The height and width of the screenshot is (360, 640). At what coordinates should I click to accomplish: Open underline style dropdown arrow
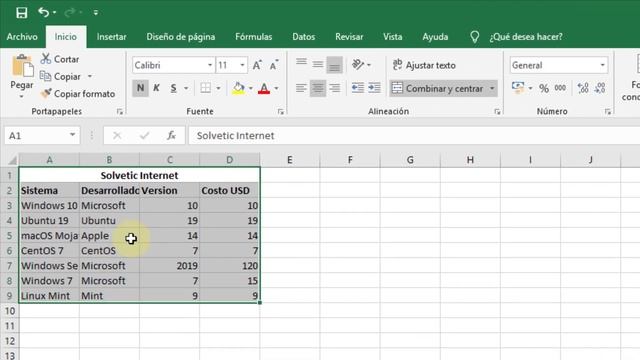coord(186,88)
